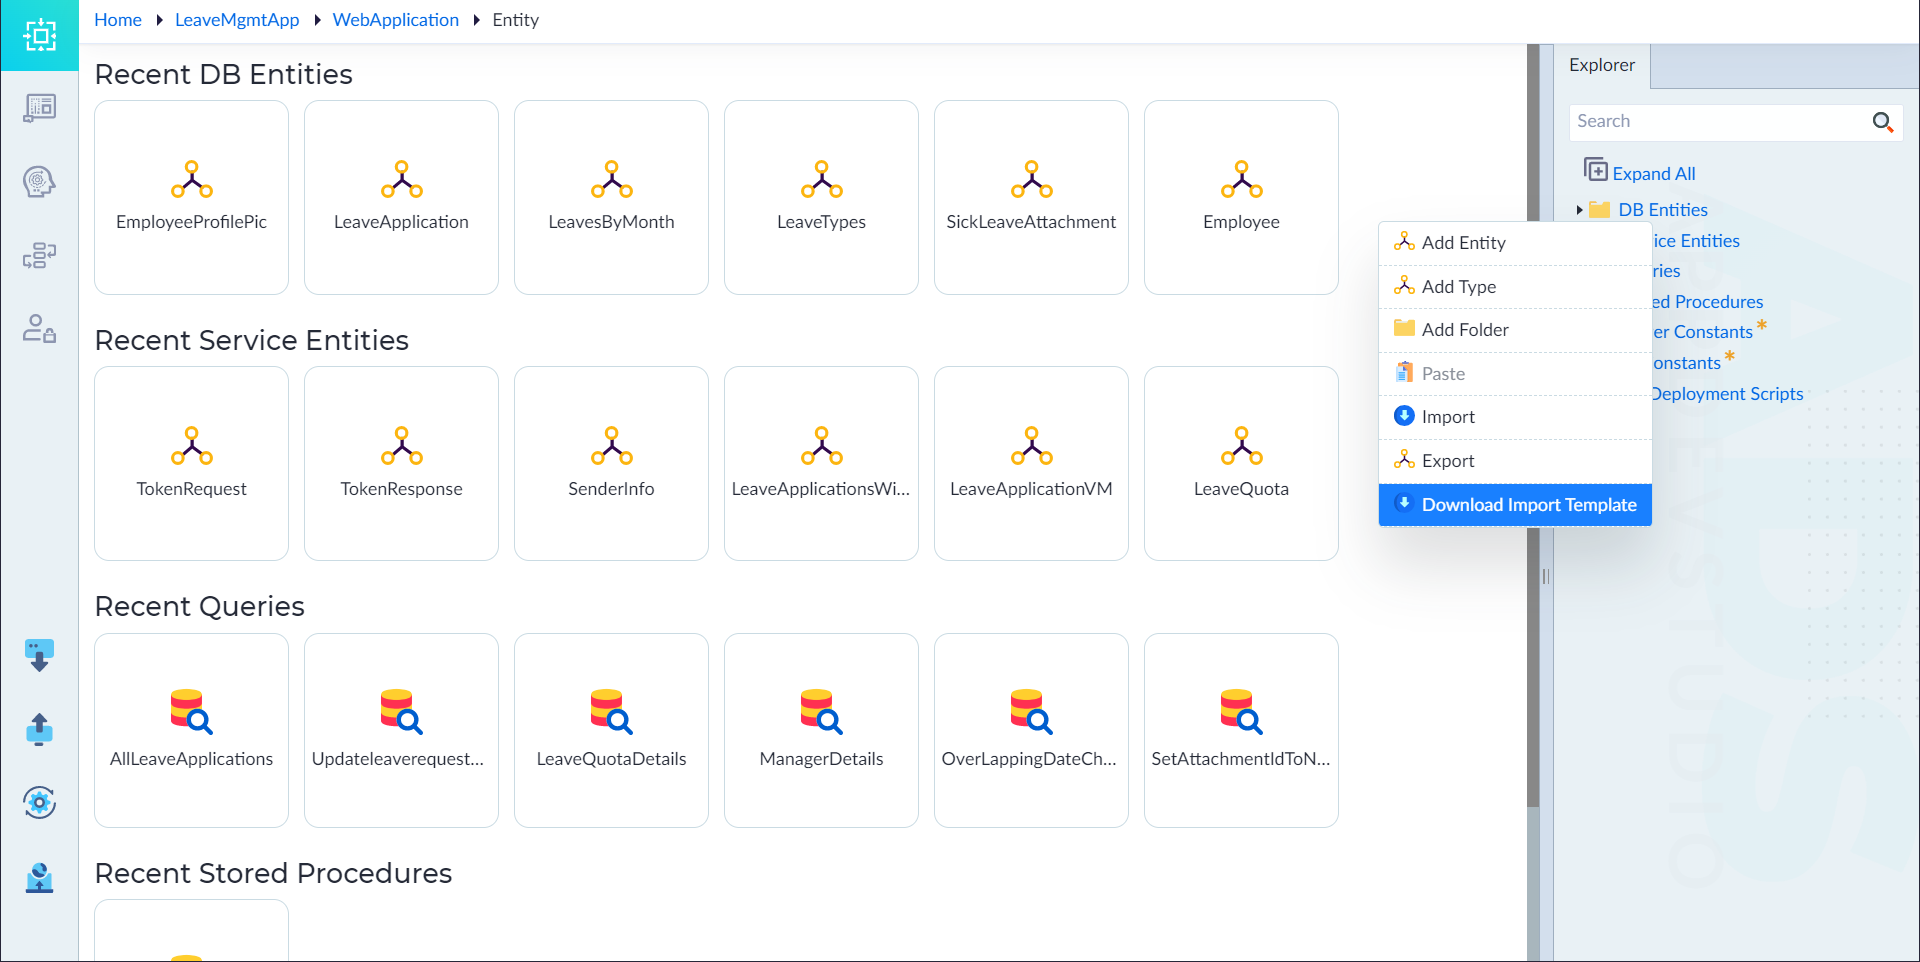Open the LeaveApplication entity card
This screenshot has width=1920, height=962.
coord(401,197)
